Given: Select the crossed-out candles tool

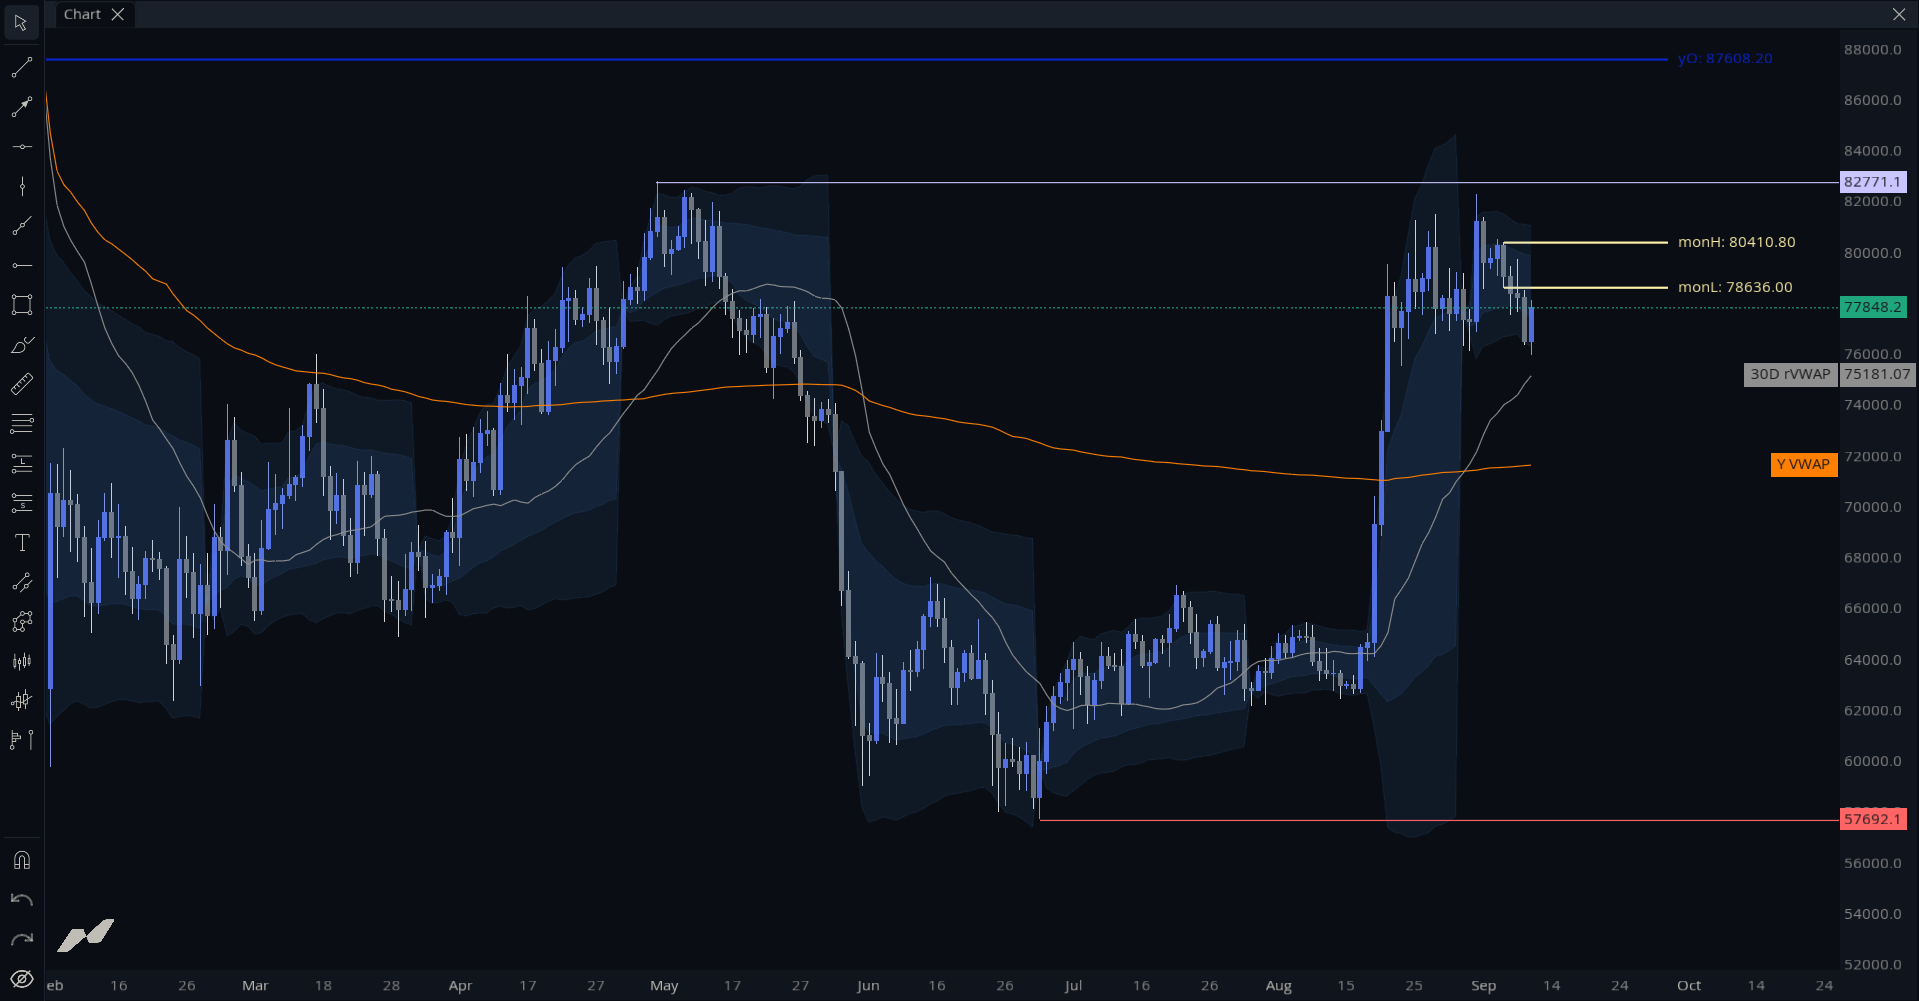Looking at the screenshot, I should click(x=21, y=700).
